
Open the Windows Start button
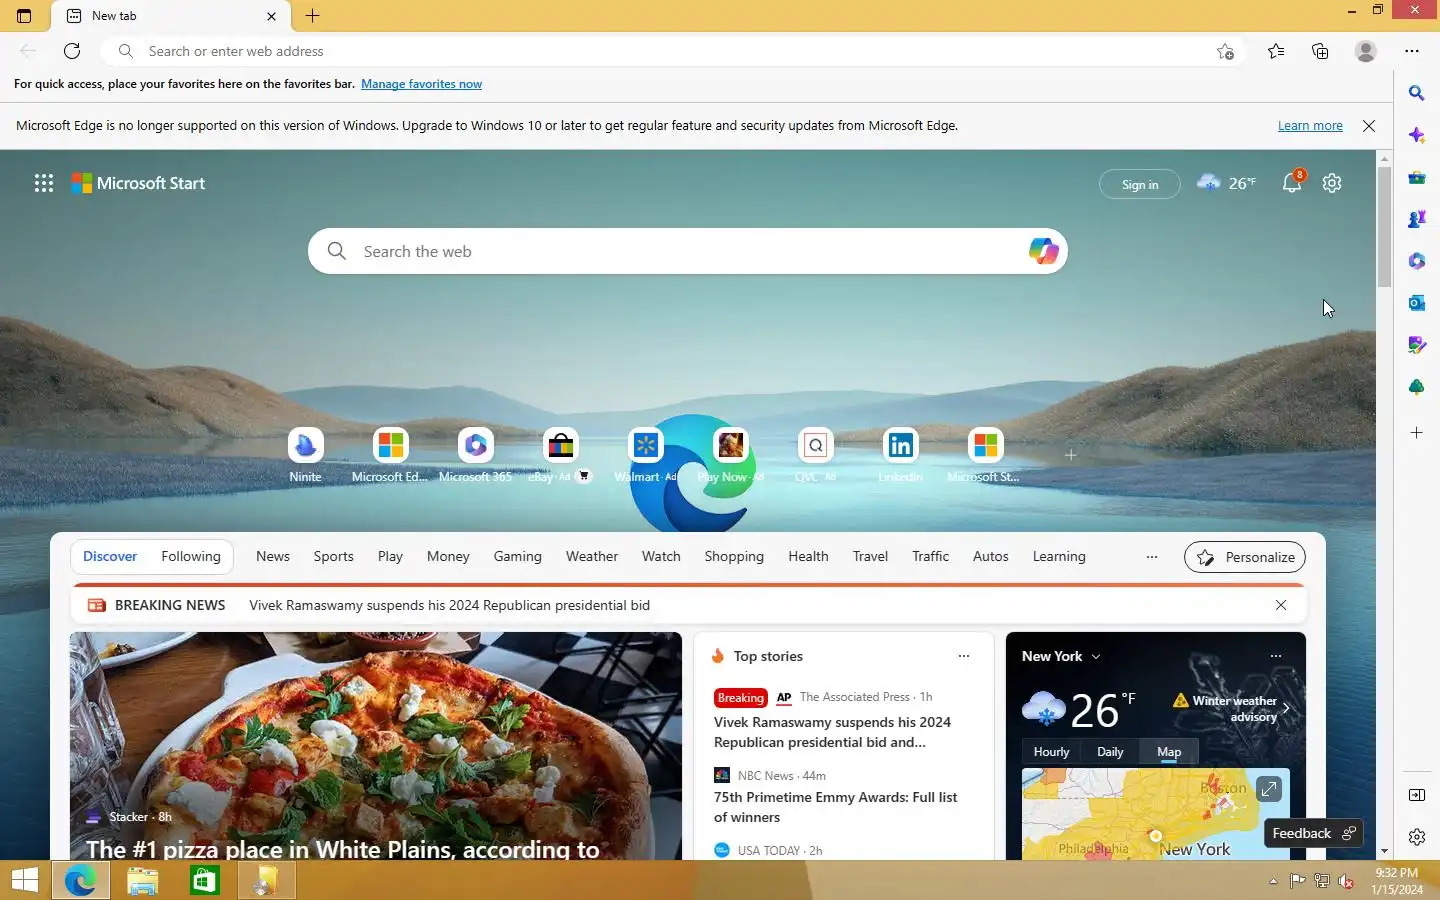click(x=24, y=880)
